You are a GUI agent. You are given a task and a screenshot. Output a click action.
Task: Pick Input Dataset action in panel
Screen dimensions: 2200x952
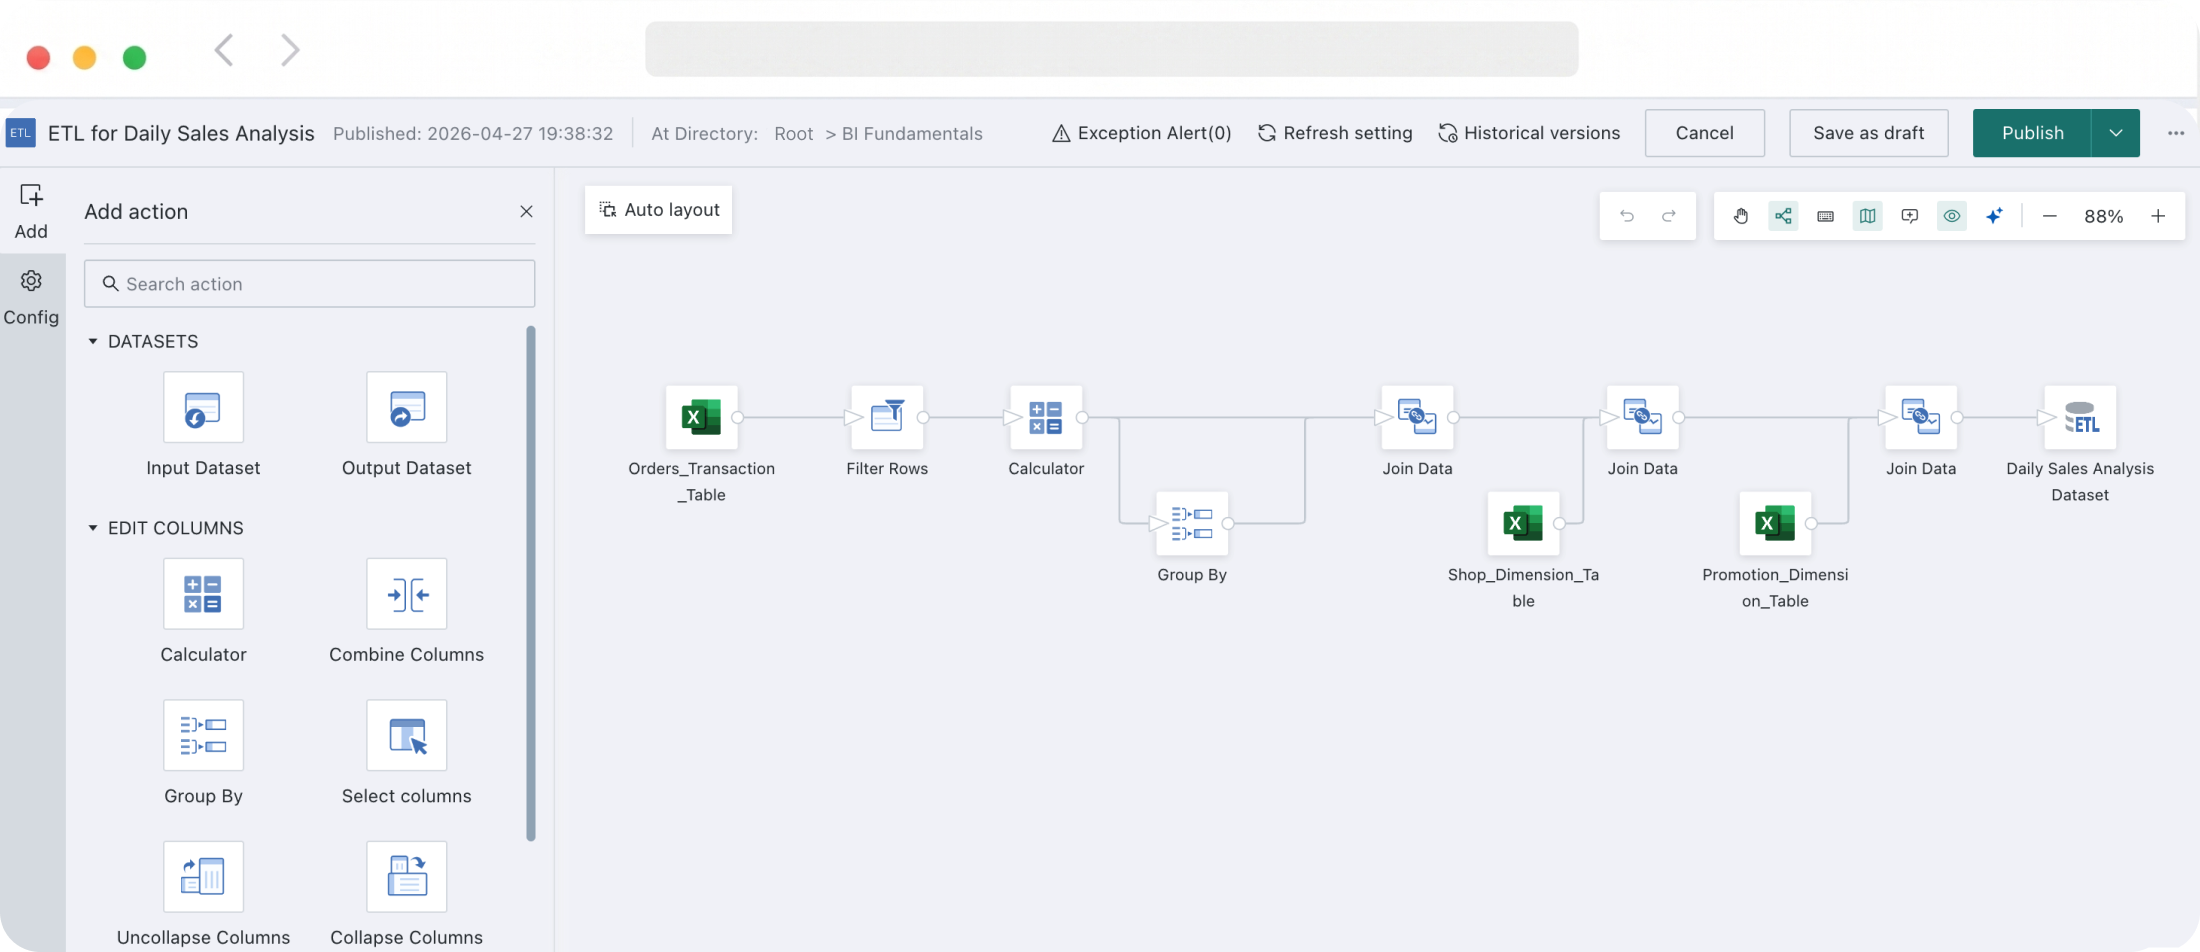[x=203, y=407]
